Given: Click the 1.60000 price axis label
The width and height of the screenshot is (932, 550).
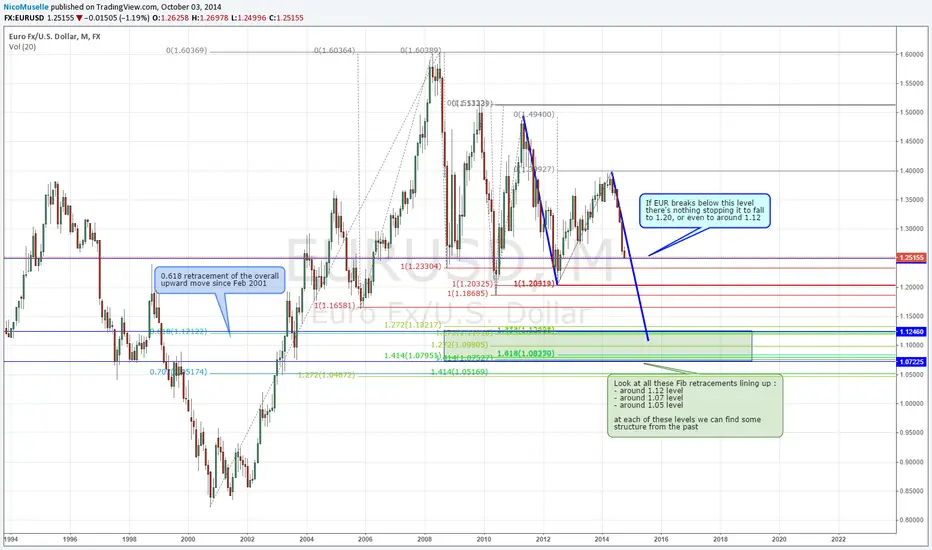Looking at the screenshot, I should point(912,54).
